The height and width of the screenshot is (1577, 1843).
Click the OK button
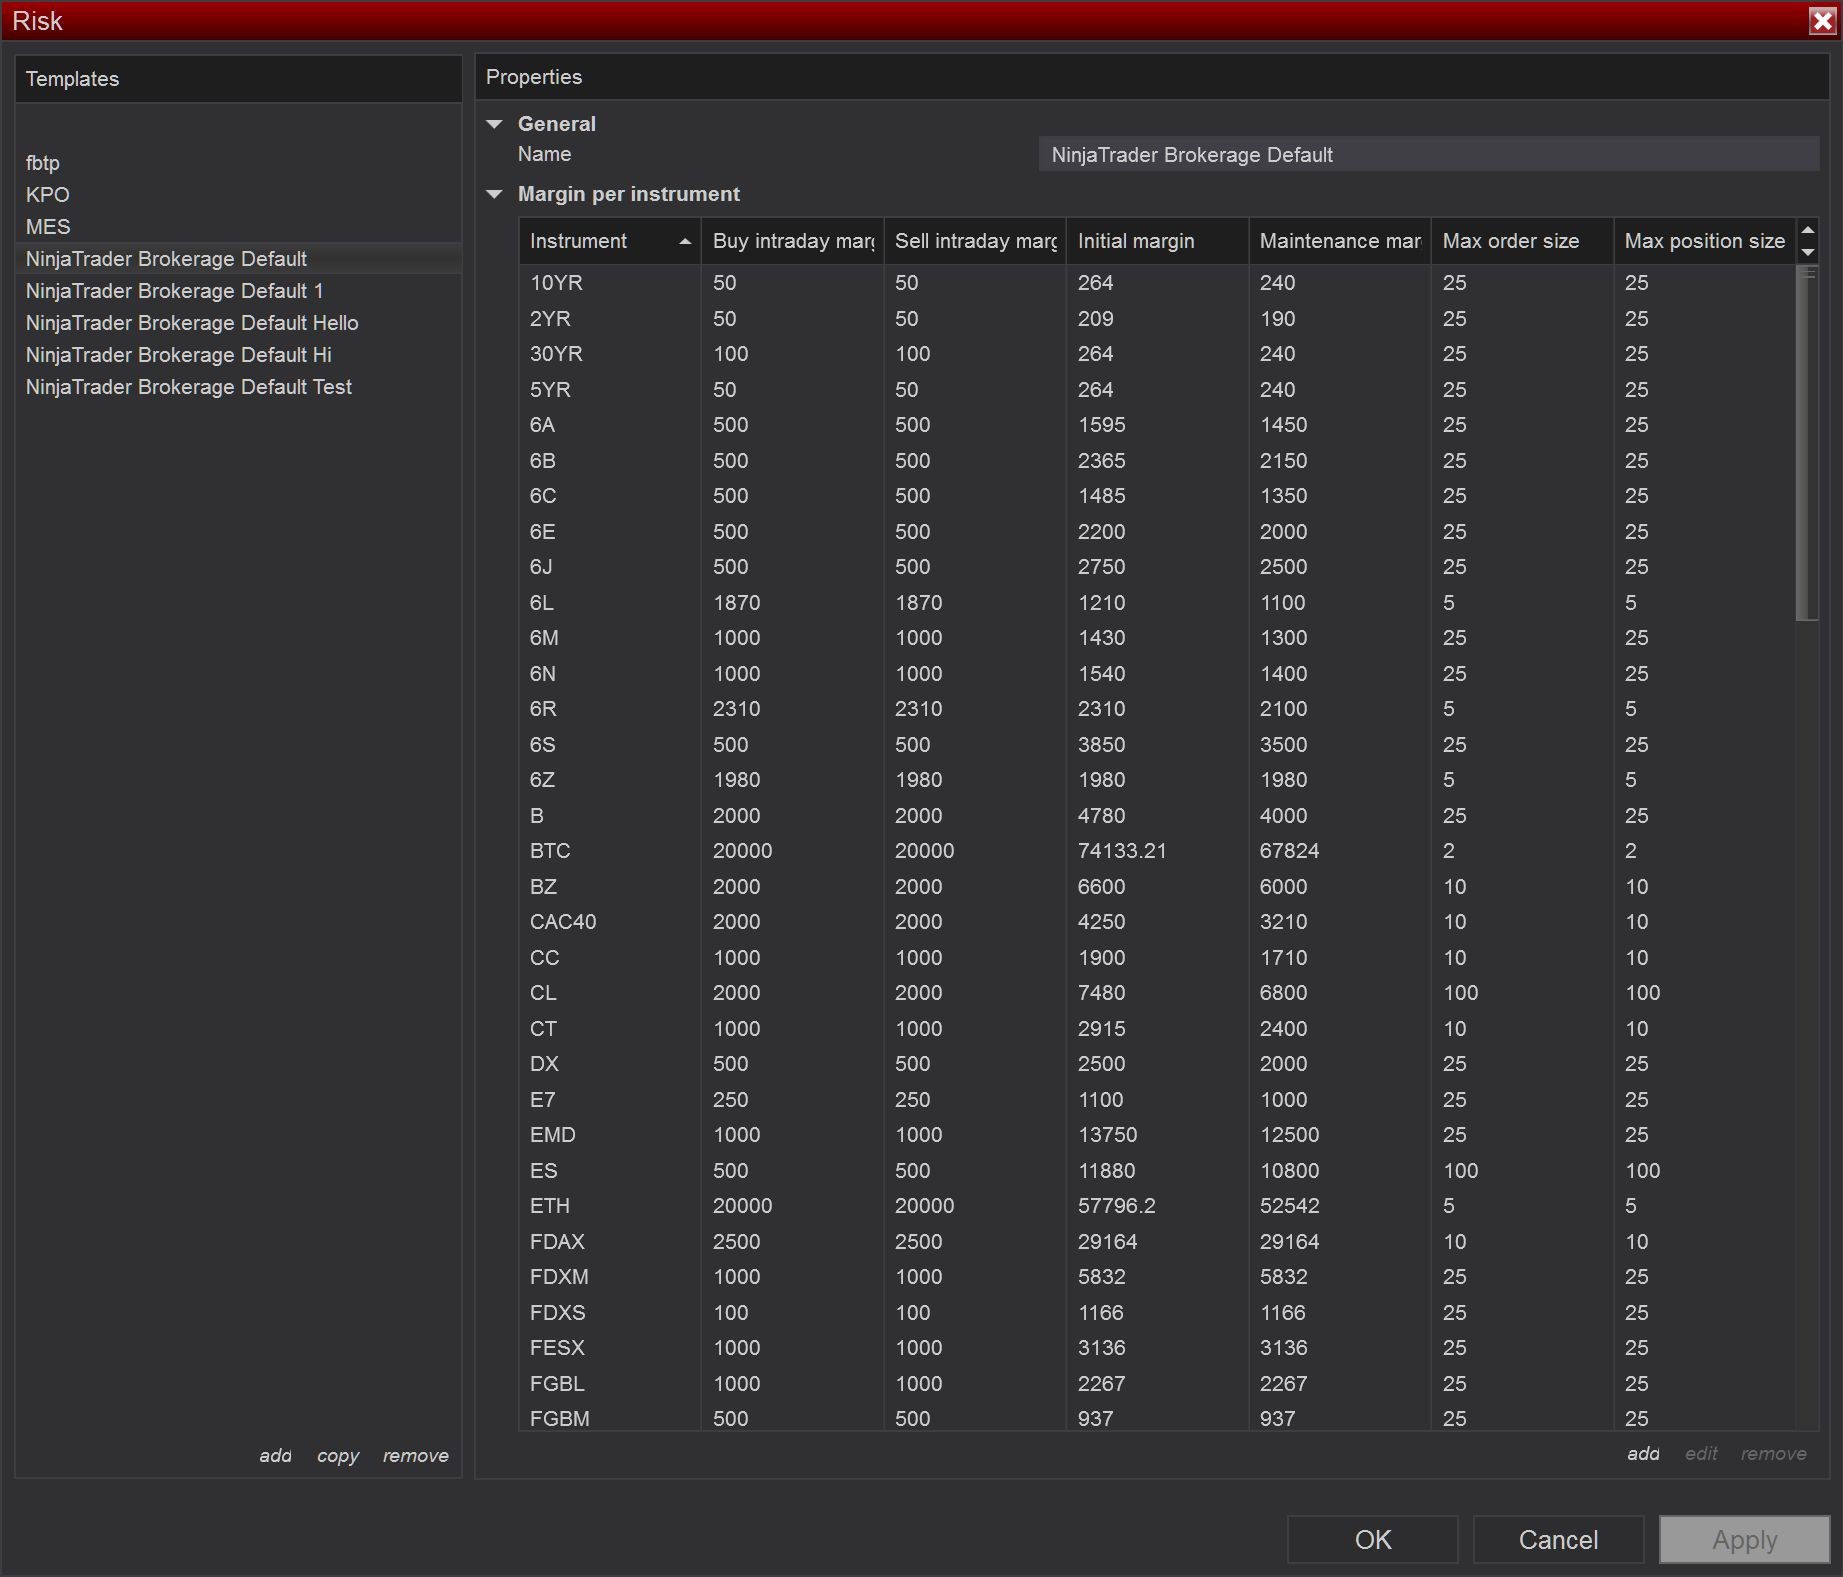click(1373, 1540)
